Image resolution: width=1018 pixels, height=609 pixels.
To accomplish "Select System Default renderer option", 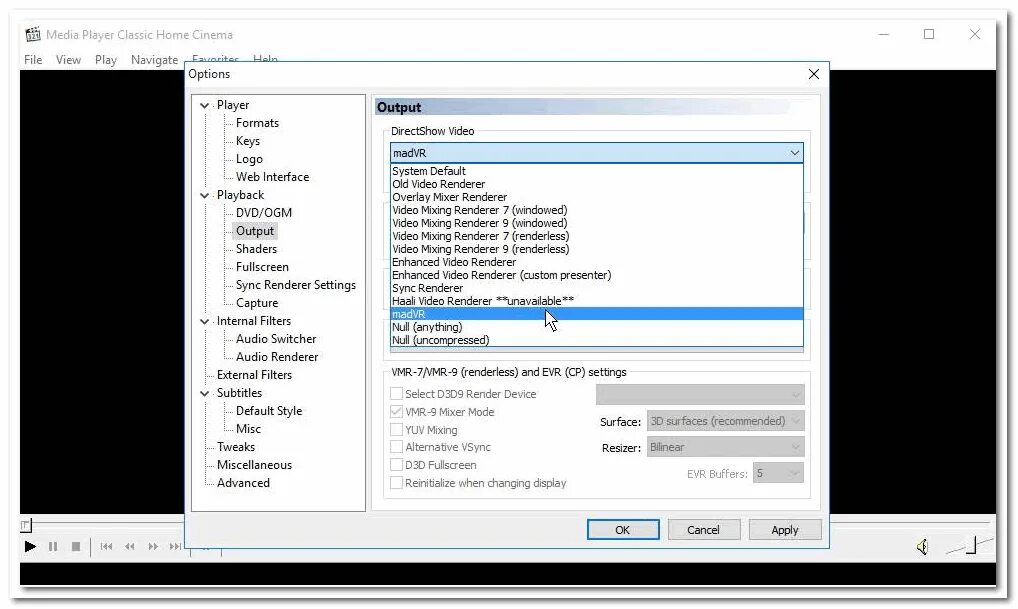I will pyautogui.click(x=597, y=171).
